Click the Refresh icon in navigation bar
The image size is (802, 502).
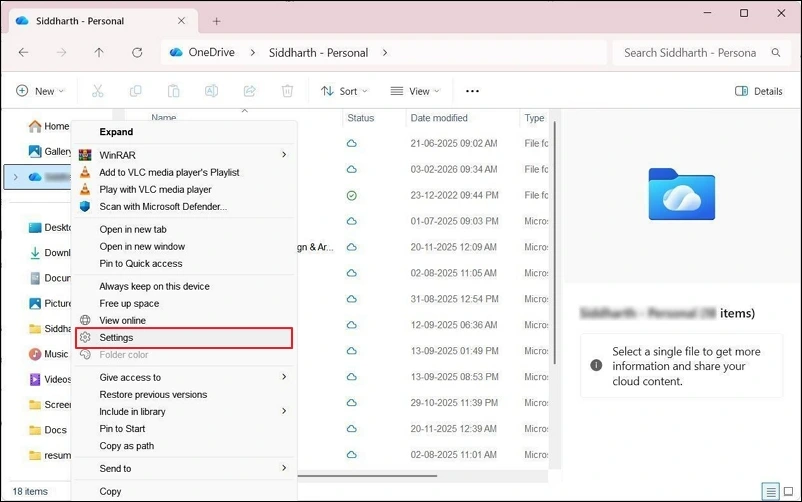coord(136,53)
